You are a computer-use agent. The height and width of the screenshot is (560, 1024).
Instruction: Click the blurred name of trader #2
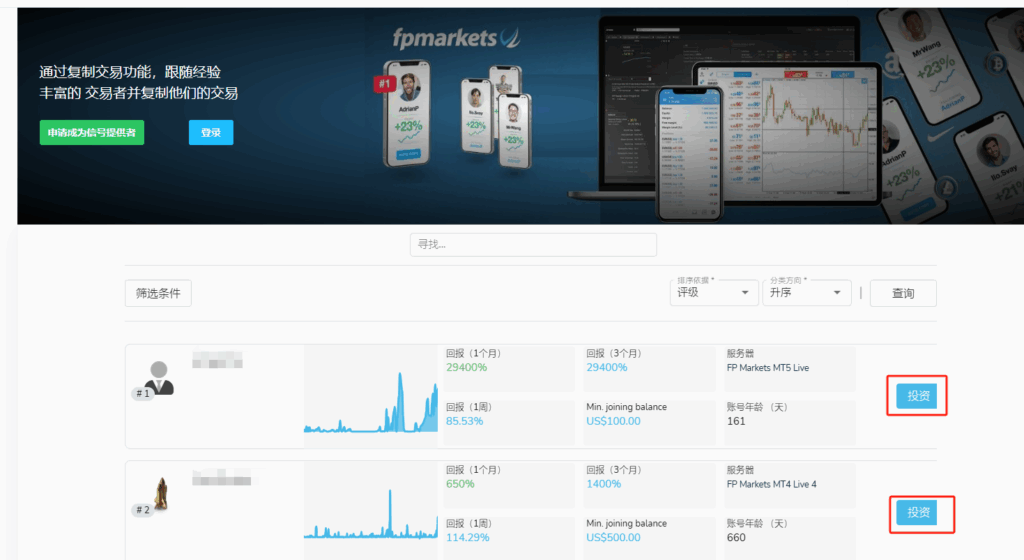click(218, 478)
